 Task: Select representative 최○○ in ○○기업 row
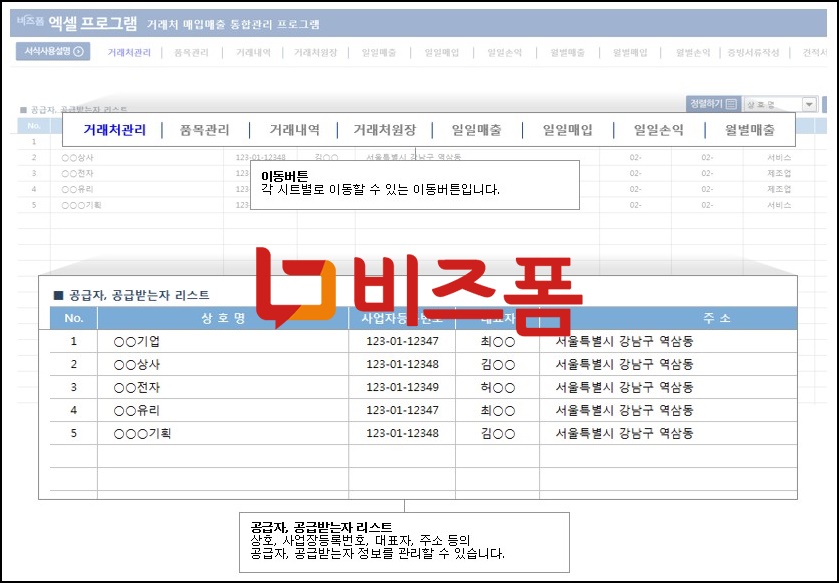tap(498, 341)
